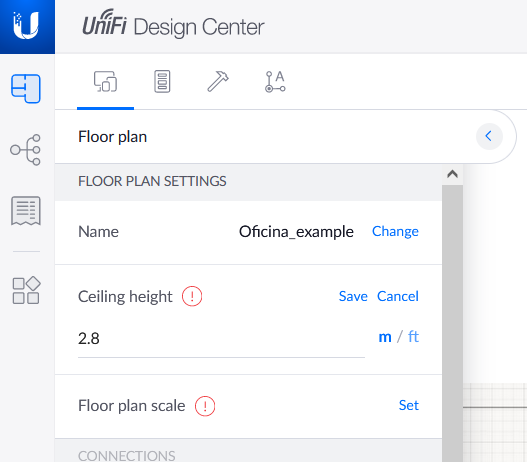Click the Ceiling height warning icon

[192, 296]
